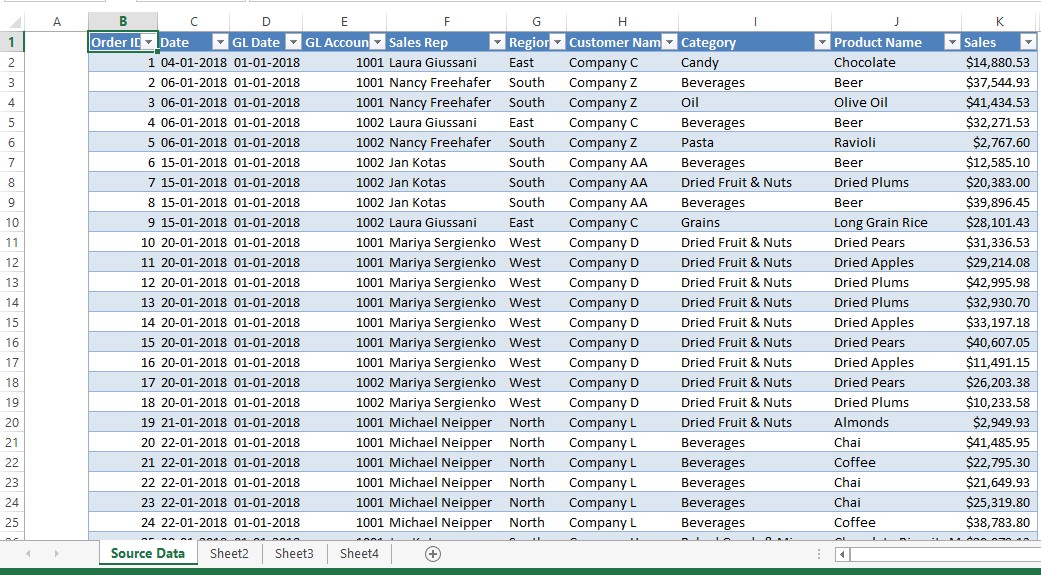The height and width of the screenshot is (575, 1041).
Task: Select column B header
Action: [123, 22]
